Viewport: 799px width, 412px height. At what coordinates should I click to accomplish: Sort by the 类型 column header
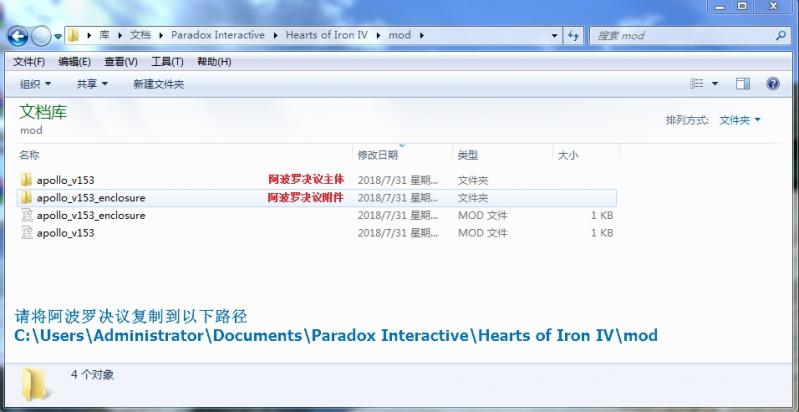point(468,155)
